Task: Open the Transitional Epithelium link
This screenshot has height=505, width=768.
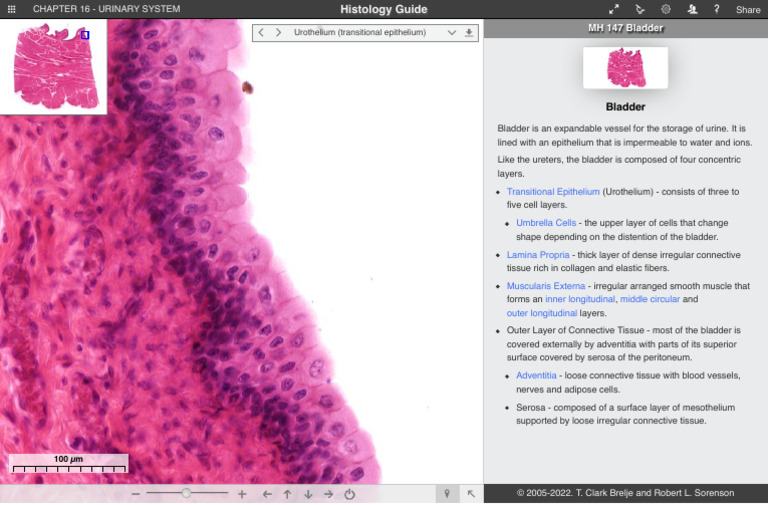Action: [553, 192]
